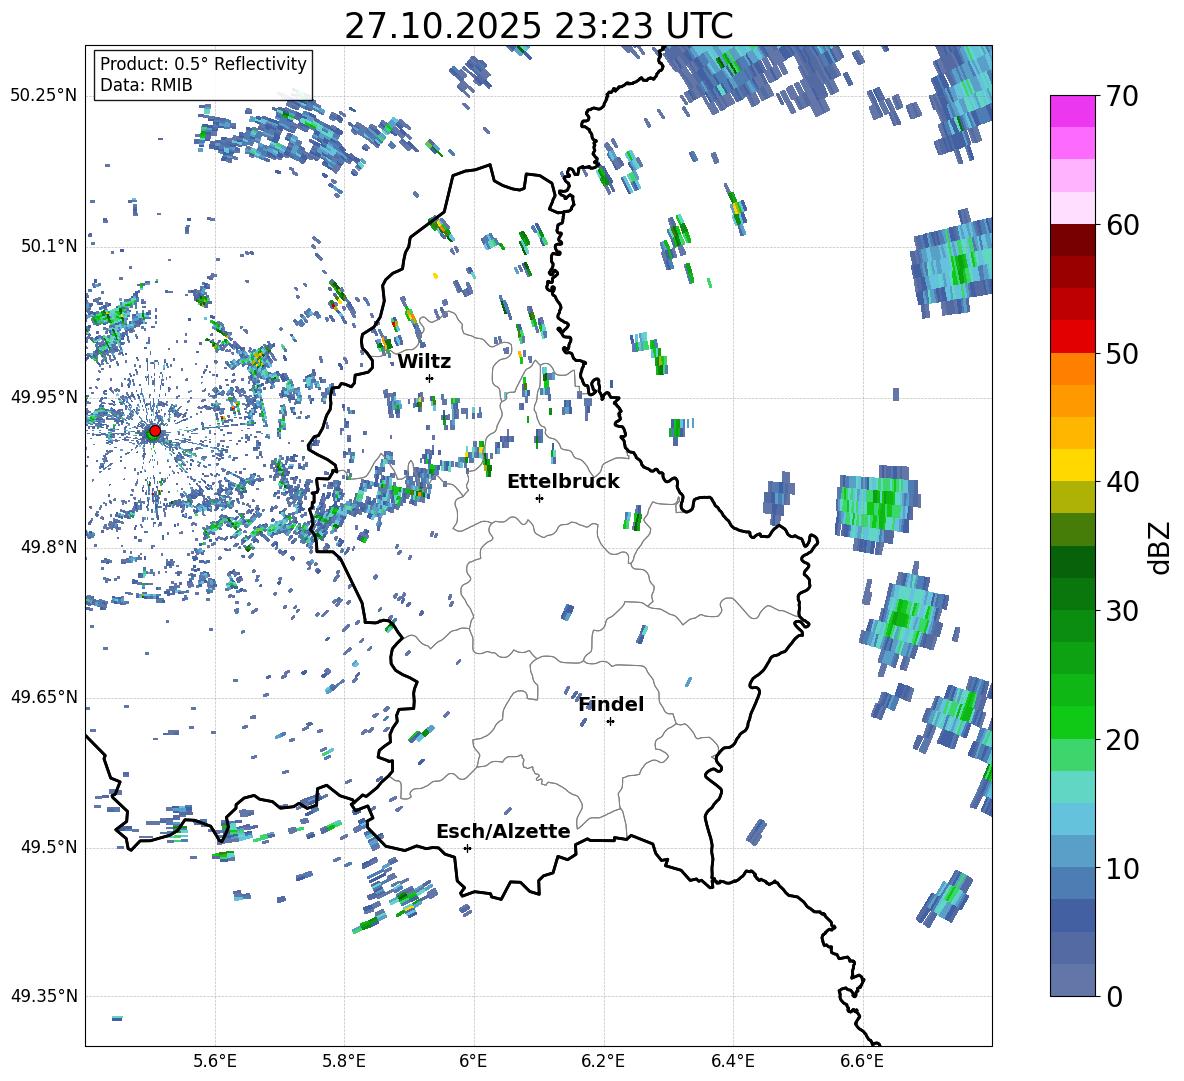Image resolution: width=1184 pixels, height=1081 pixels.
Task: Click the longitude label '5.6°E'
Action: tap(215, 1061)
